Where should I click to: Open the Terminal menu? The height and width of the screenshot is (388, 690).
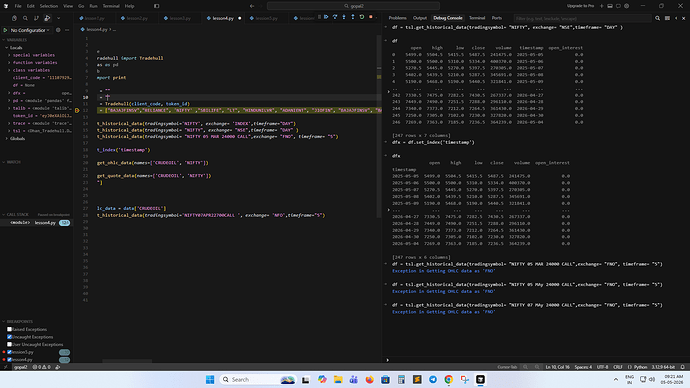[111, 6]
